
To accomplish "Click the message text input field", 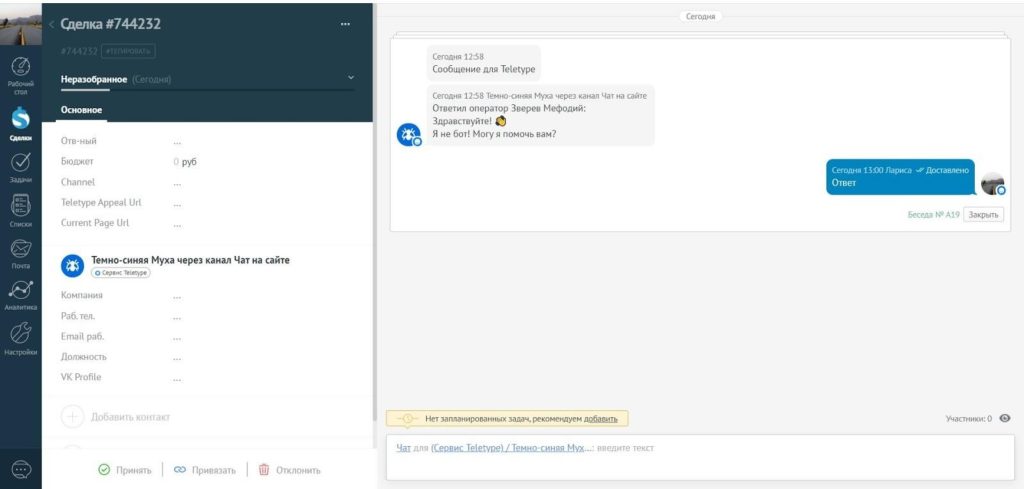I will 700,457.
